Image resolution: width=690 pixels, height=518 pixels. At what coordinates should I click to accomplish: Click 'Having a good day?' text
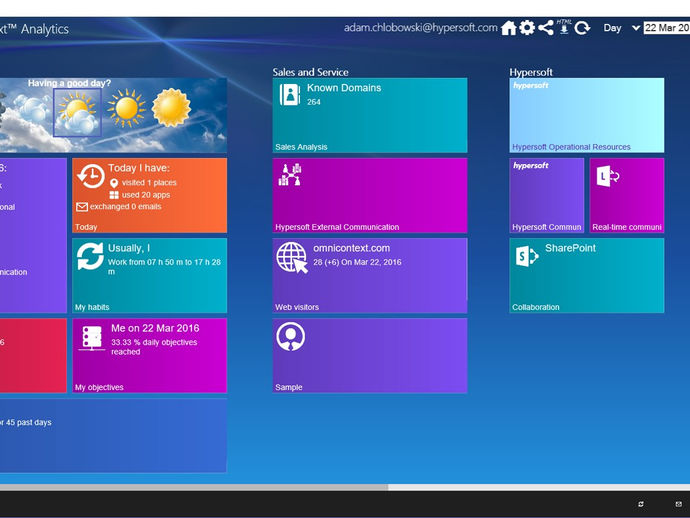click(69, 83)
